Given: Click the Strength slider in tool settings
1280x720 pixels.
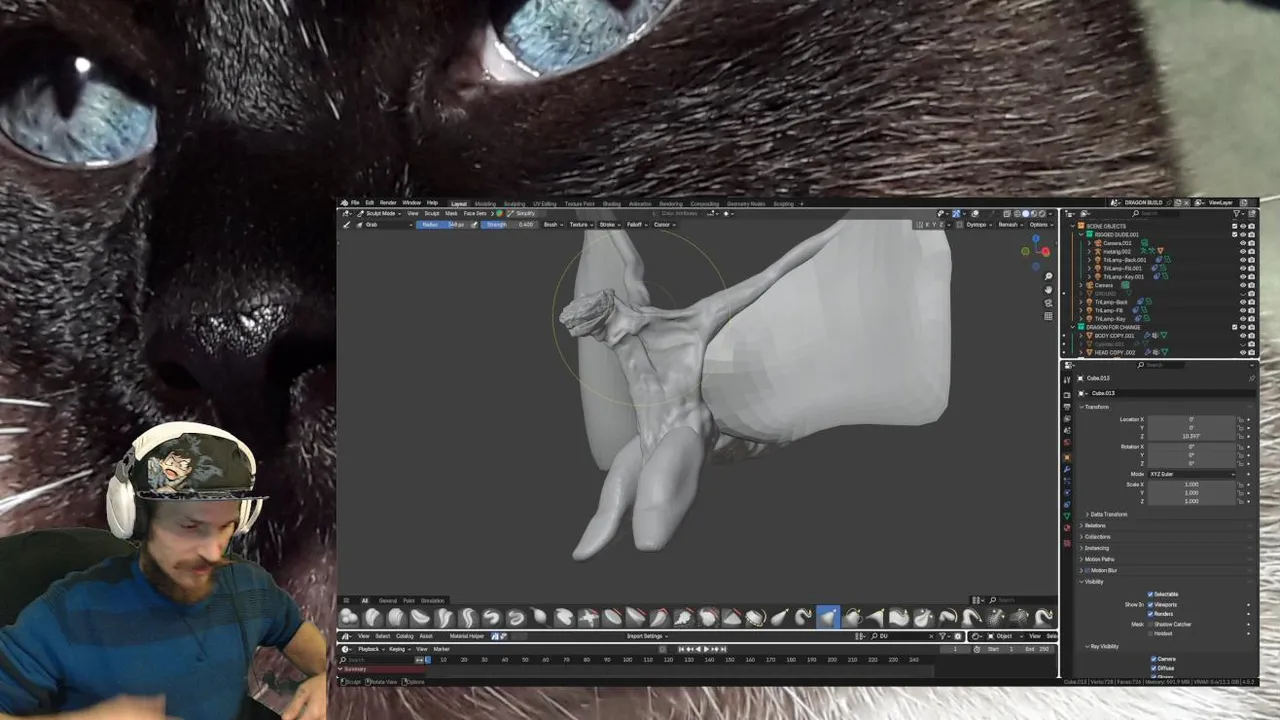Looking at the screenshot, I should coord(510,224).
